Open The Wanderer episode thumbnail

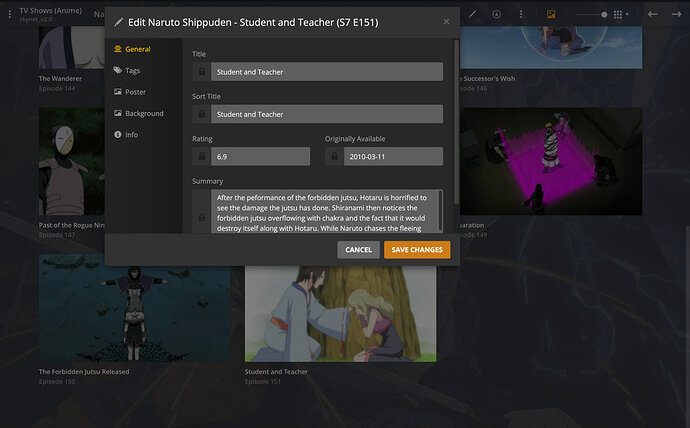coord(72,47)
